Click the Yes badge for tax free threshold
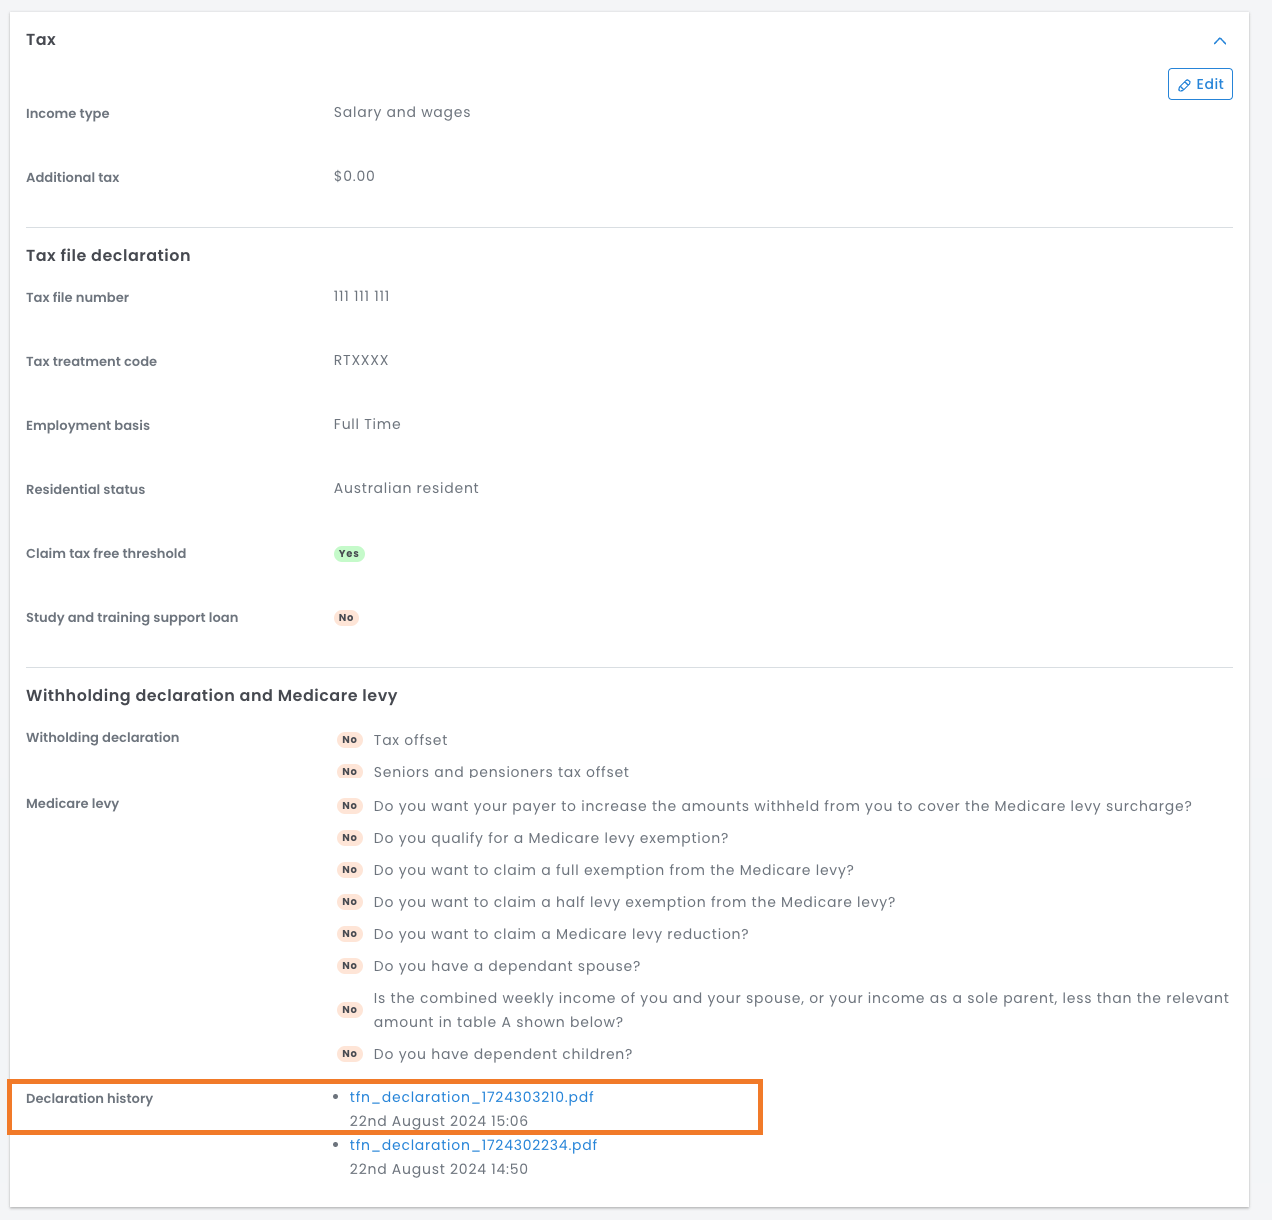1272x1220 pixels. point(349,554)
